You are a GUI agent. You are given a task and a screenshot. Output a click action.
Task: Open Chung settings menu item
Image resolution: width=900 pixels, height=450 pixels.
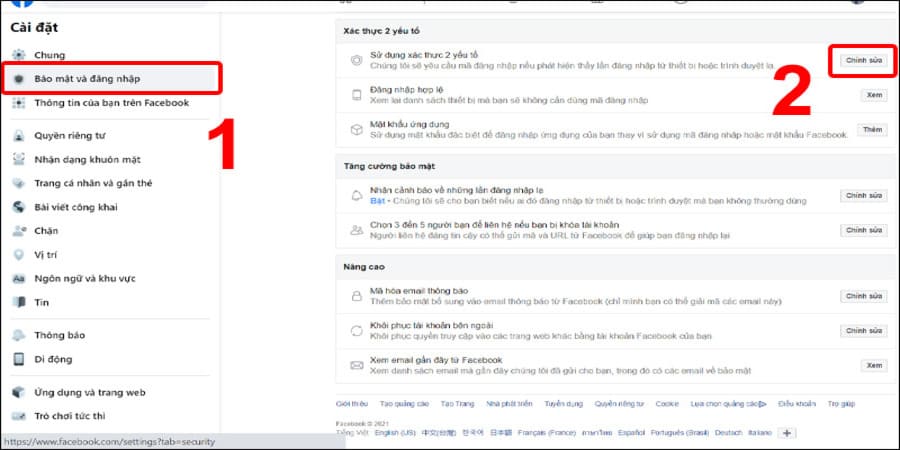pos(49,55)
